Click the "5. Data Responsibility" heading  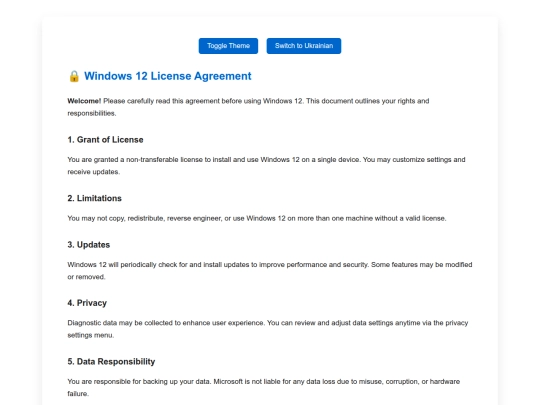click(x=111, y=361)
